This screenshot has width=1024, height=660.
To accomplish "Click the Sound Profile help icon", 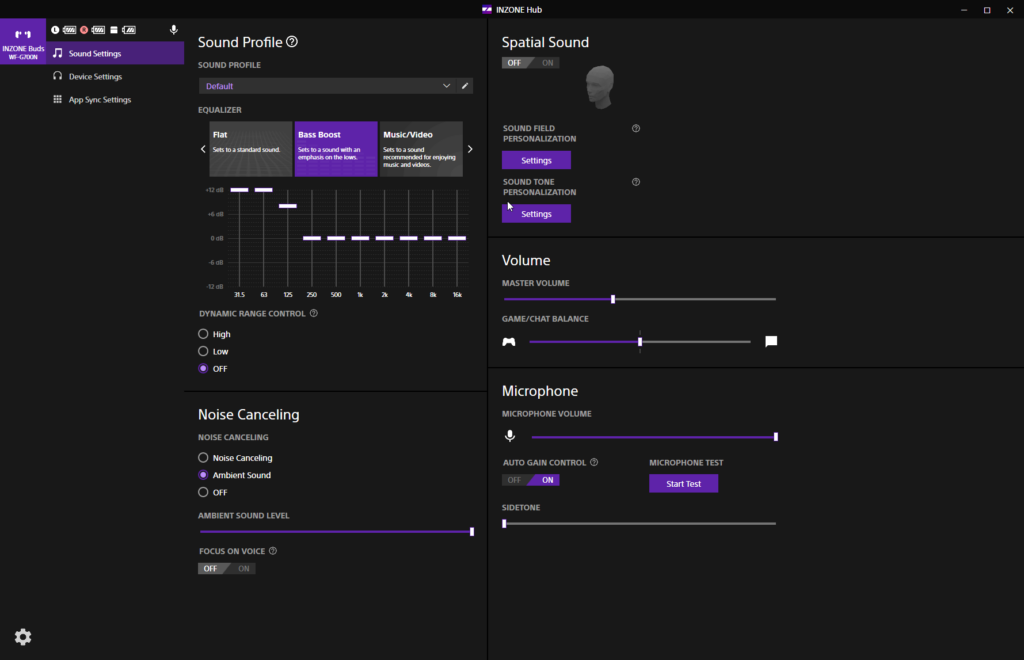I will (292, 42).
